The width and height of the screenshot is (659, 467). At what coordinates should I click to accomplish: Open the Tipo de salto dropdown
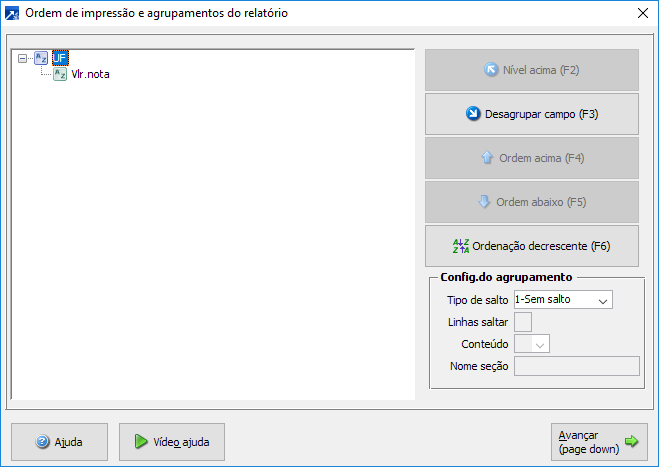point(563,300)
